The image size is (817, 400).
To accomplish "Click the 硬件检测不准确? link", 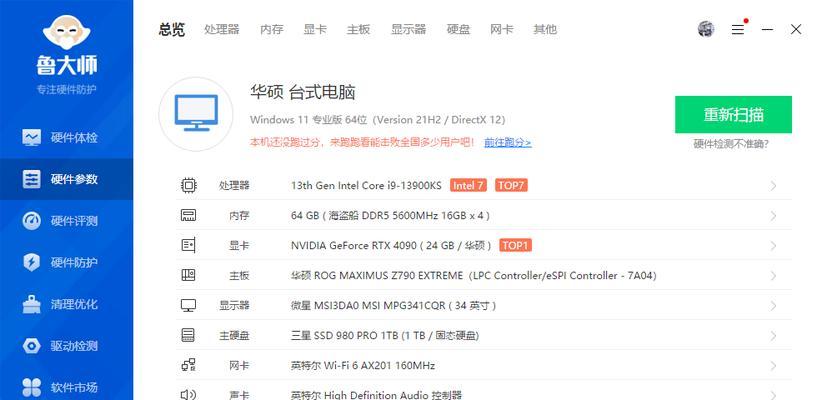I will point(731,144).
